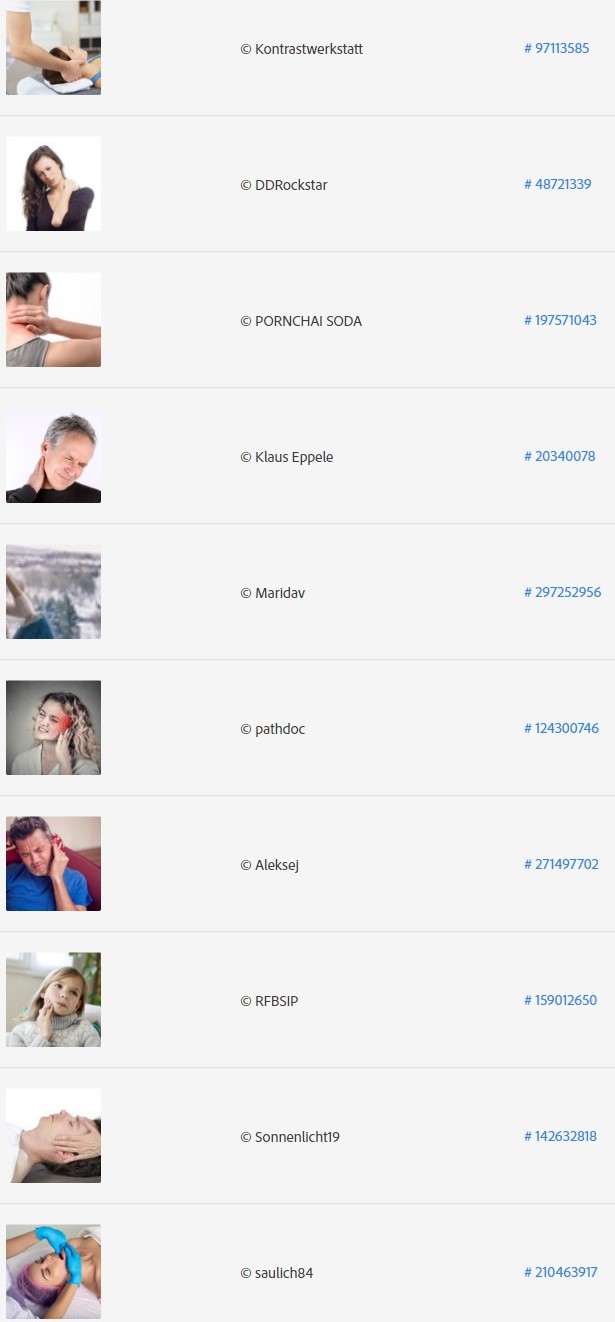Open image link # 159012650
The height and width of the screenshot is (1322, 615).
560,1000
